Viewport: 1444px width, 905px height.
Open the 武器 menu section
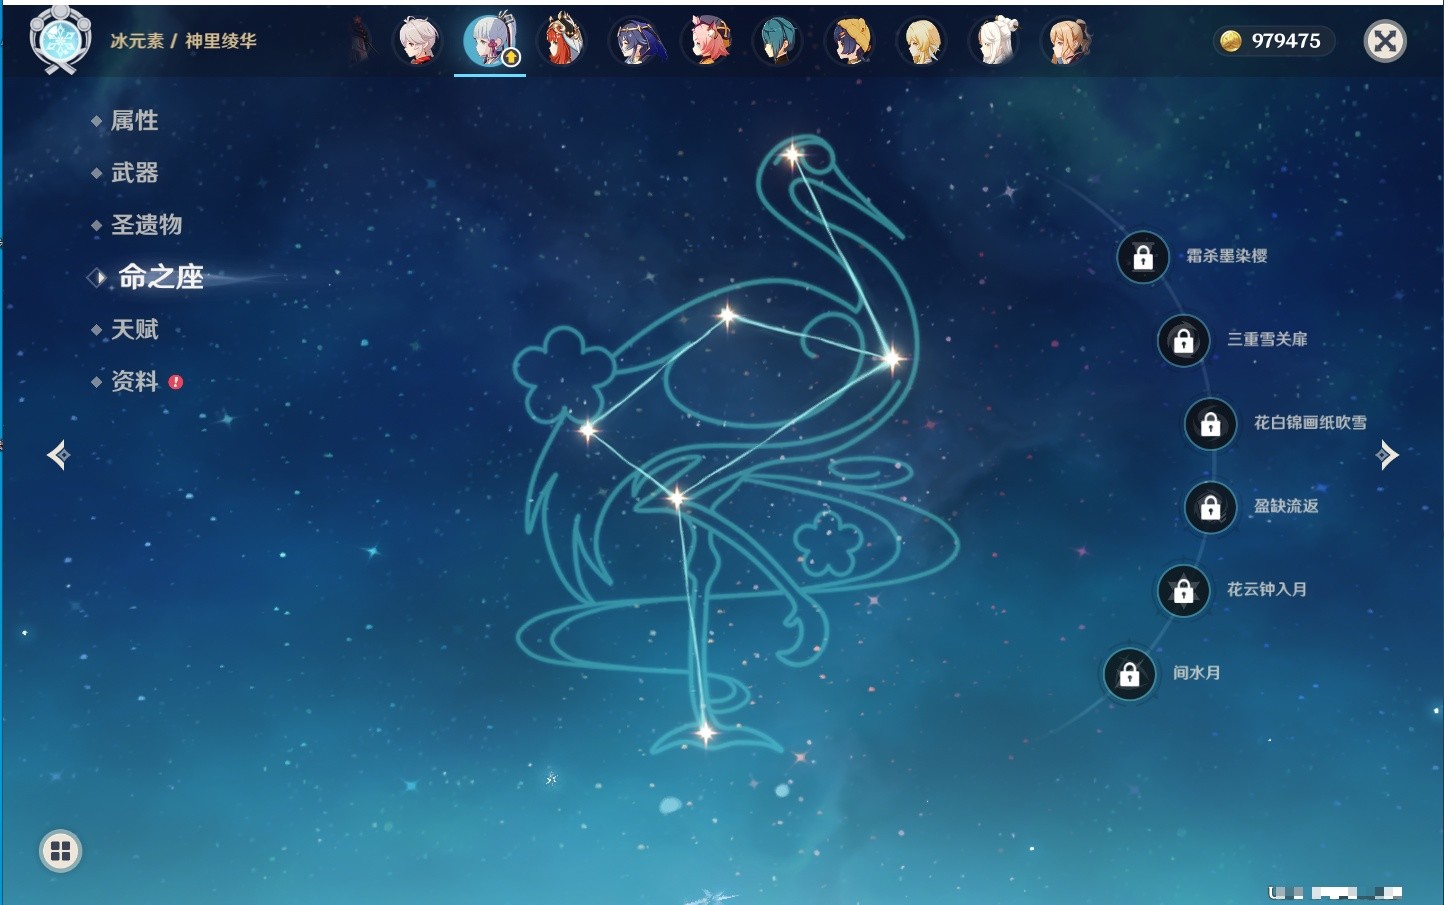(134, 173)
